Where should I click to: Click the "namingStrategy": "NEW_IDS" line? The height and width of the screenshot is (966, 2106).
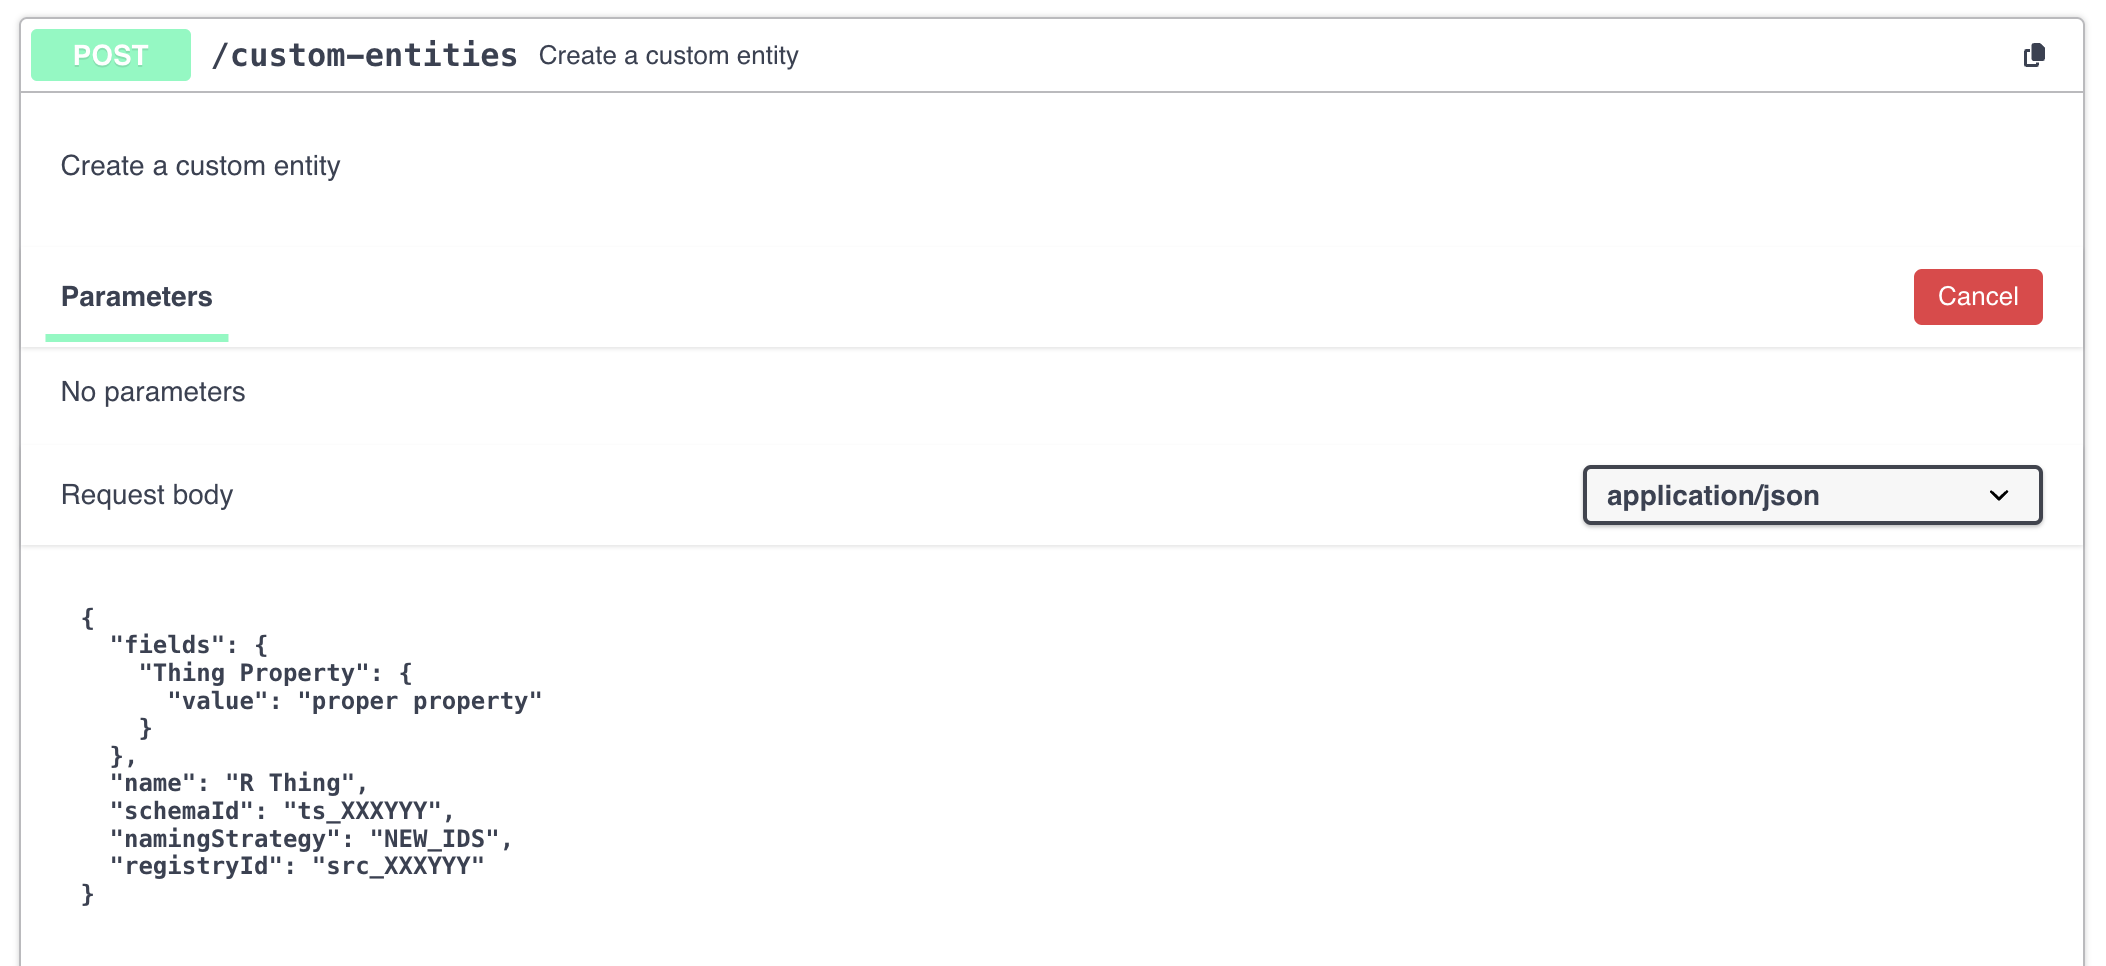pyautogui.click(x=311, y=839)
